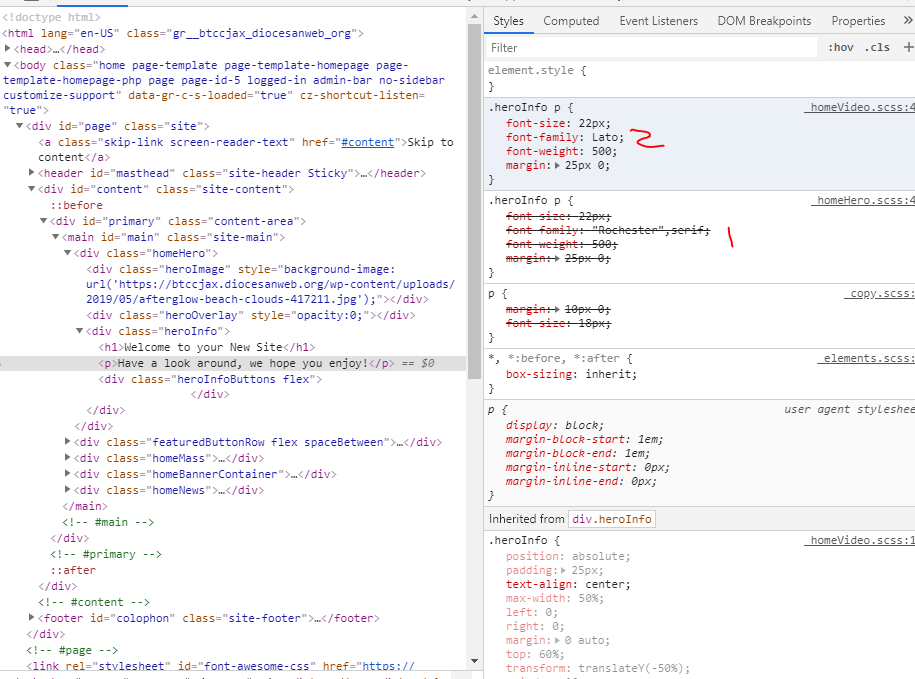
Task: Click the Filter styles input field
Action: 650,47
